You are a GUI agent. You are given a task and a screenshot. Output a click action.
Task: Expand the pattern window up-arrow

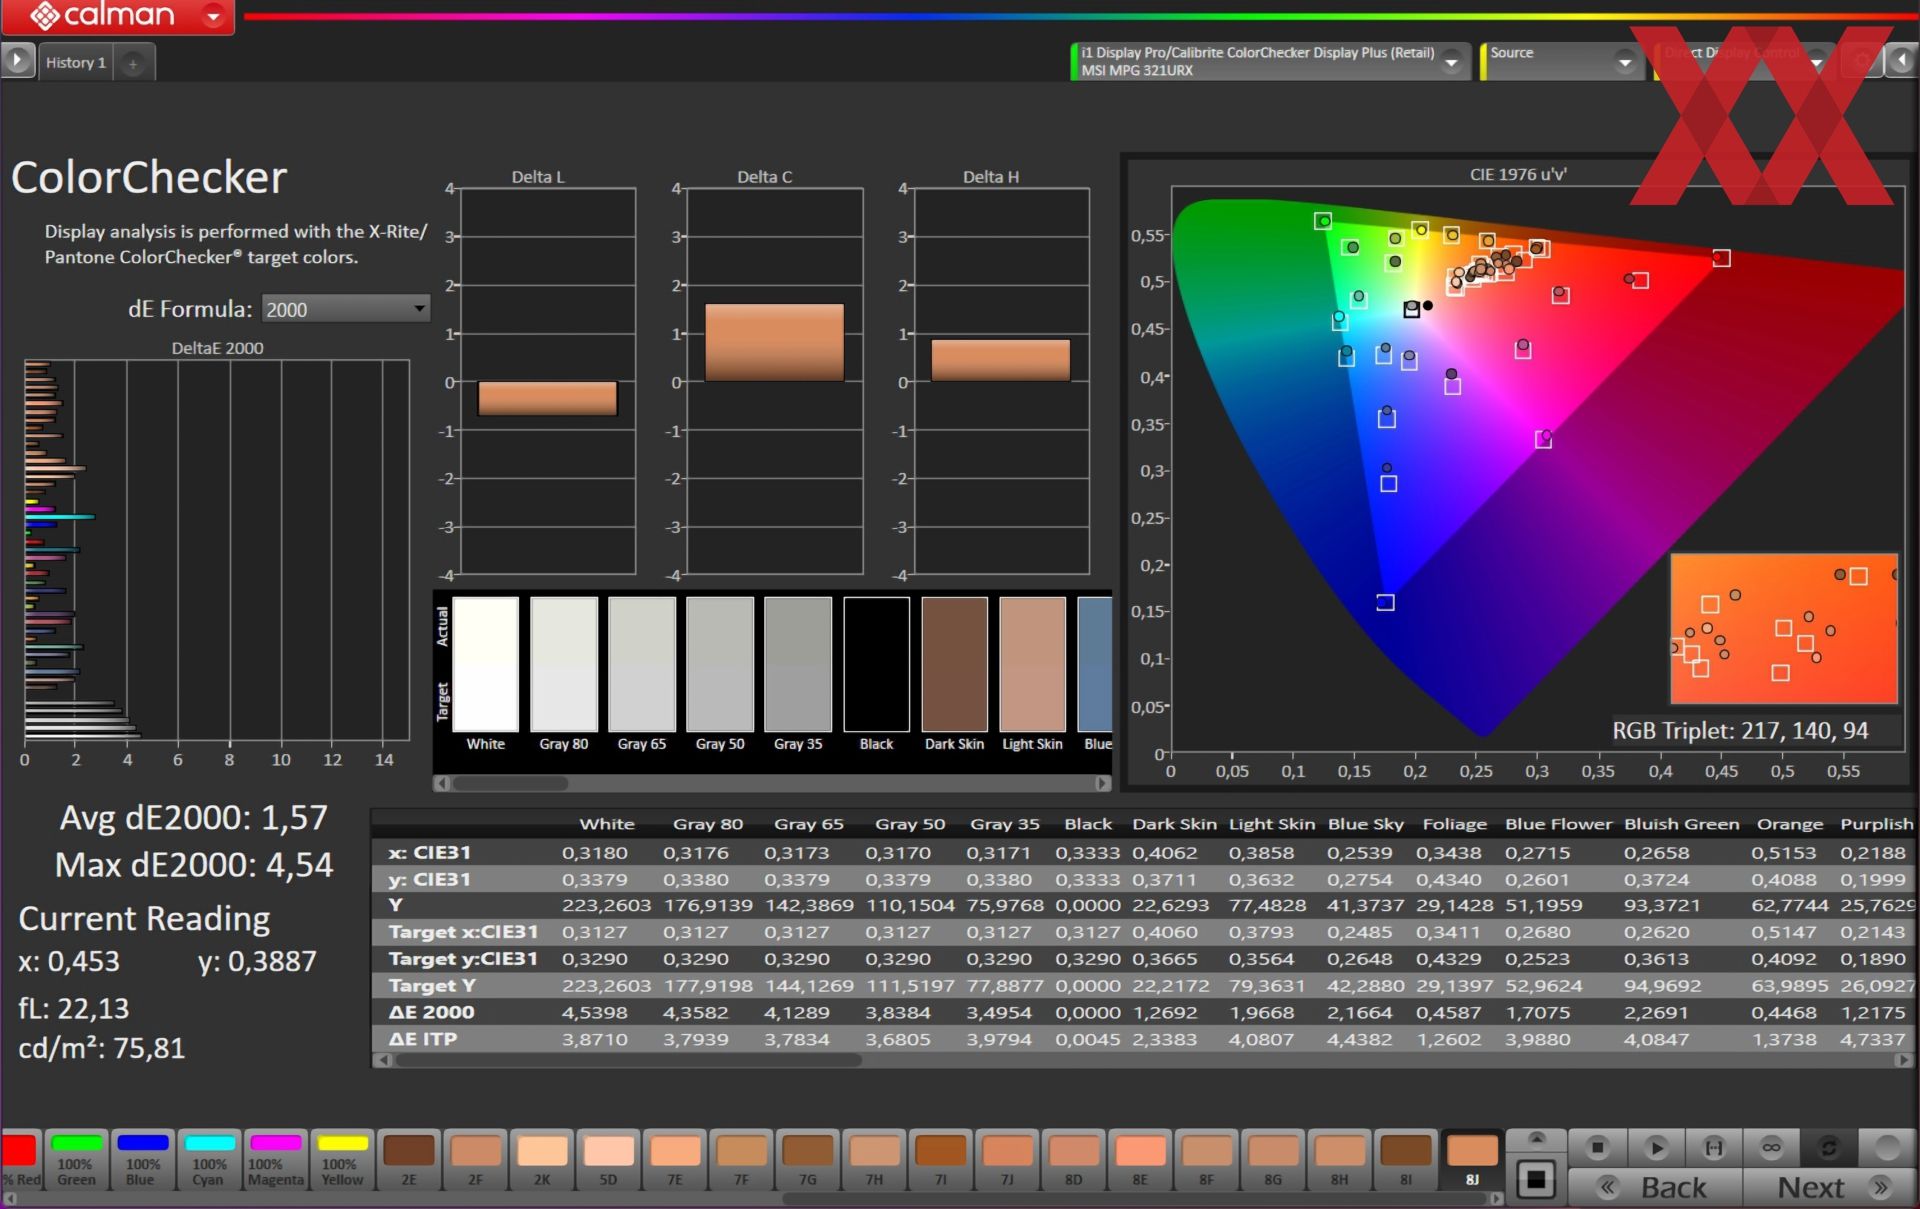coord(1537,1140)
